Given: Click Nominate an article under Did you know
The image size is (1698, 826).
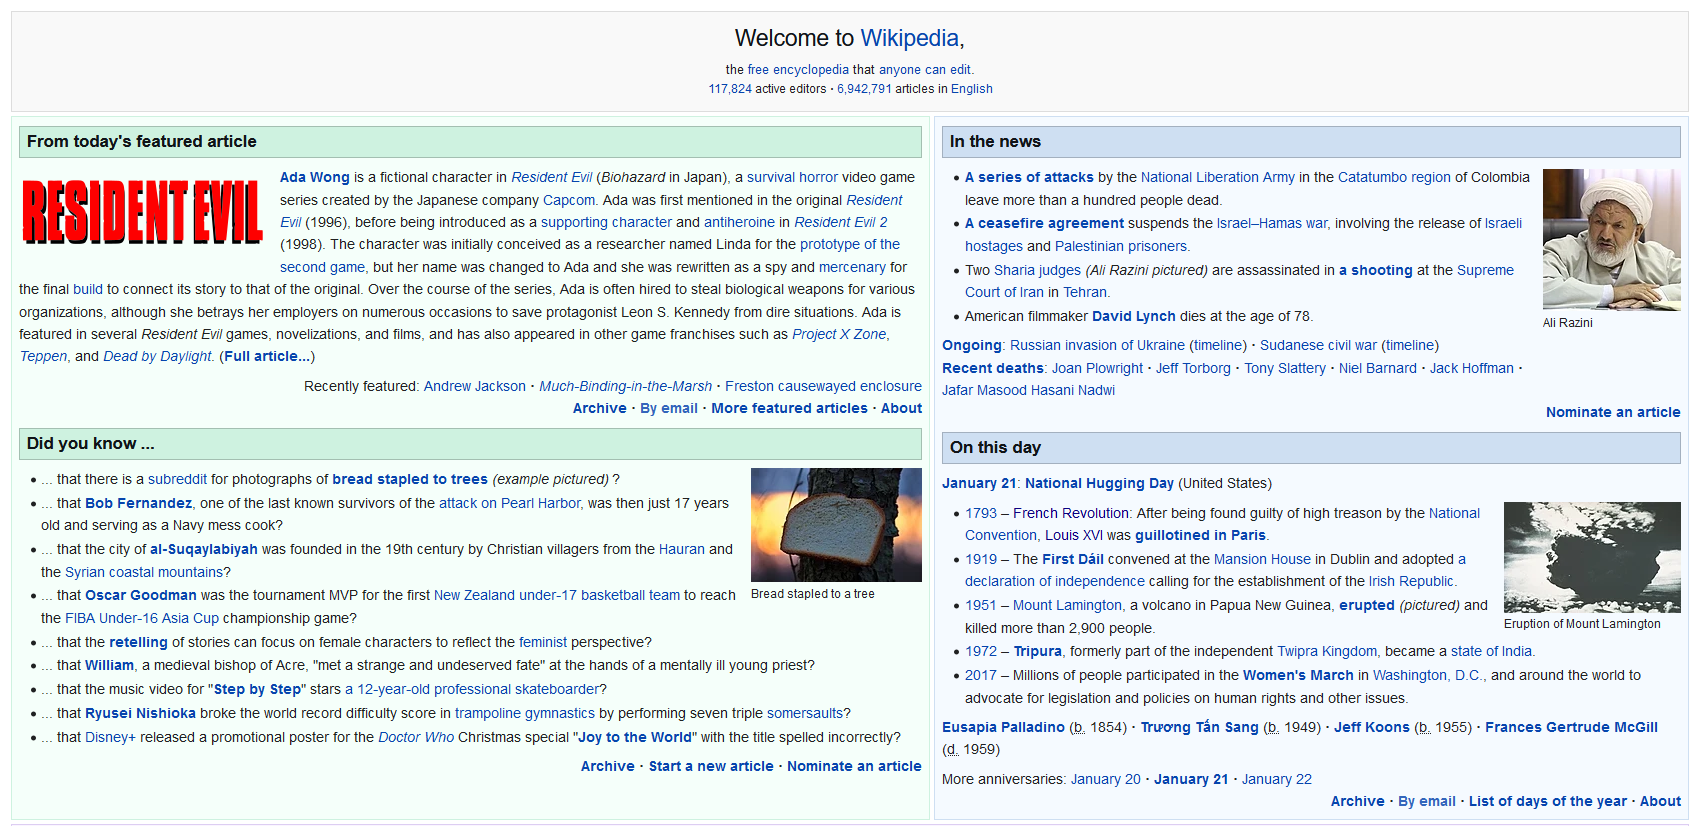Looking at the screenshot, I should 854,766.
